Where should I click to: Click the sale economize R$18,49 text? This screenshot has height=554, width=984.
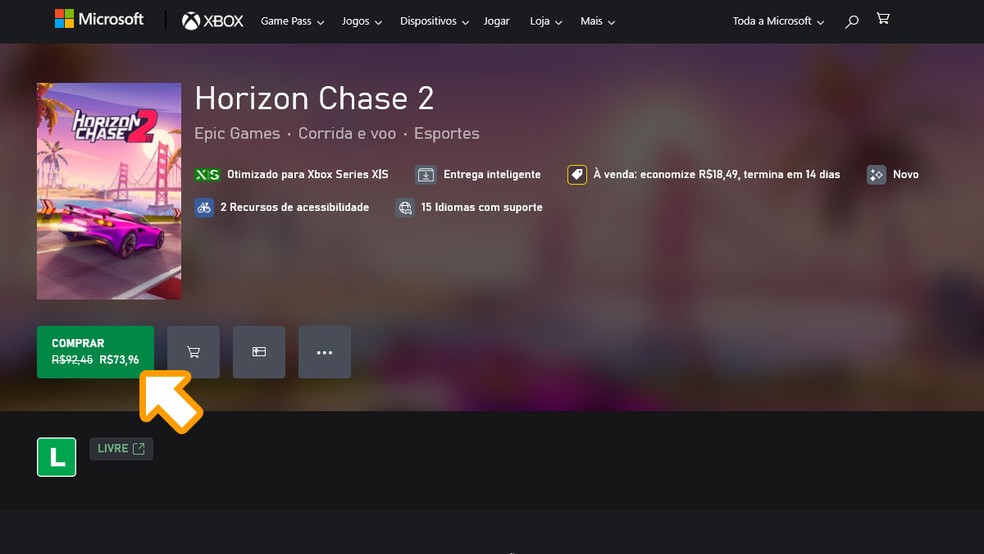coord(717,174)
